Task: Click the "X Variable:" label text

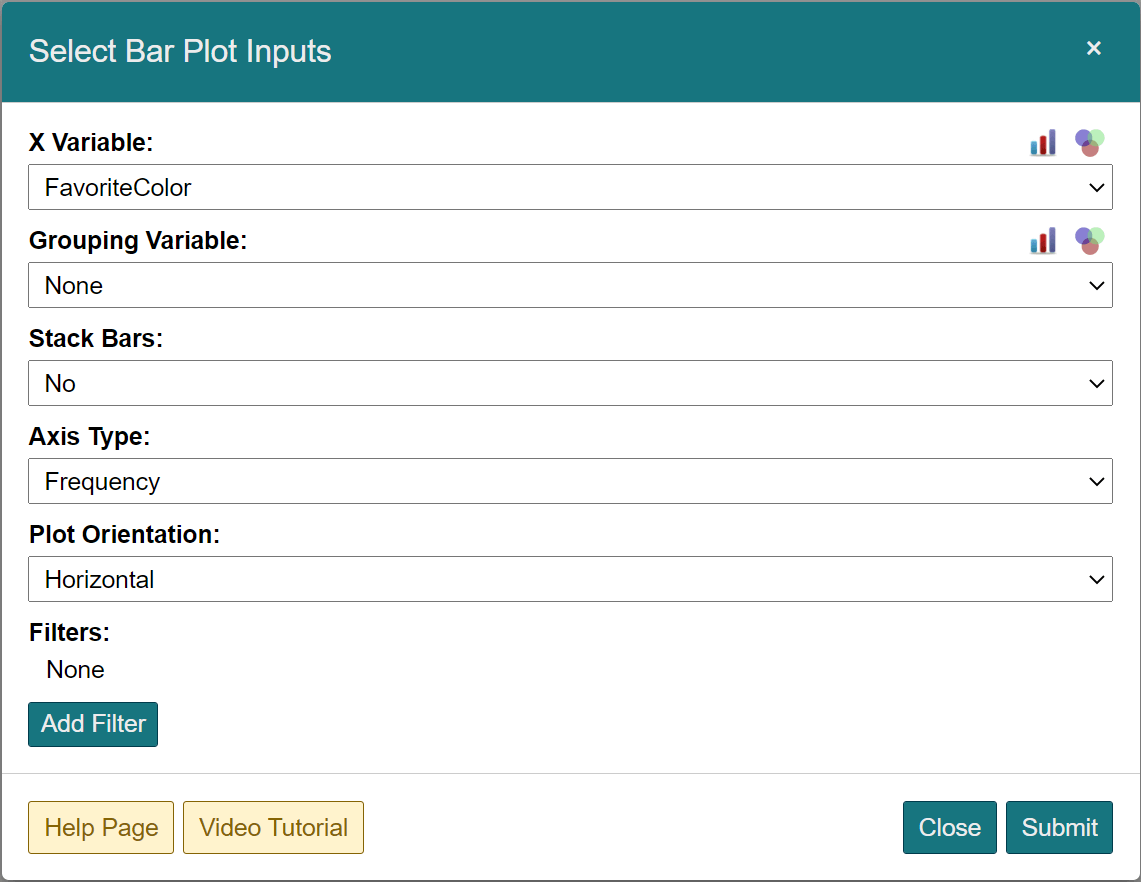Action: 91,143
